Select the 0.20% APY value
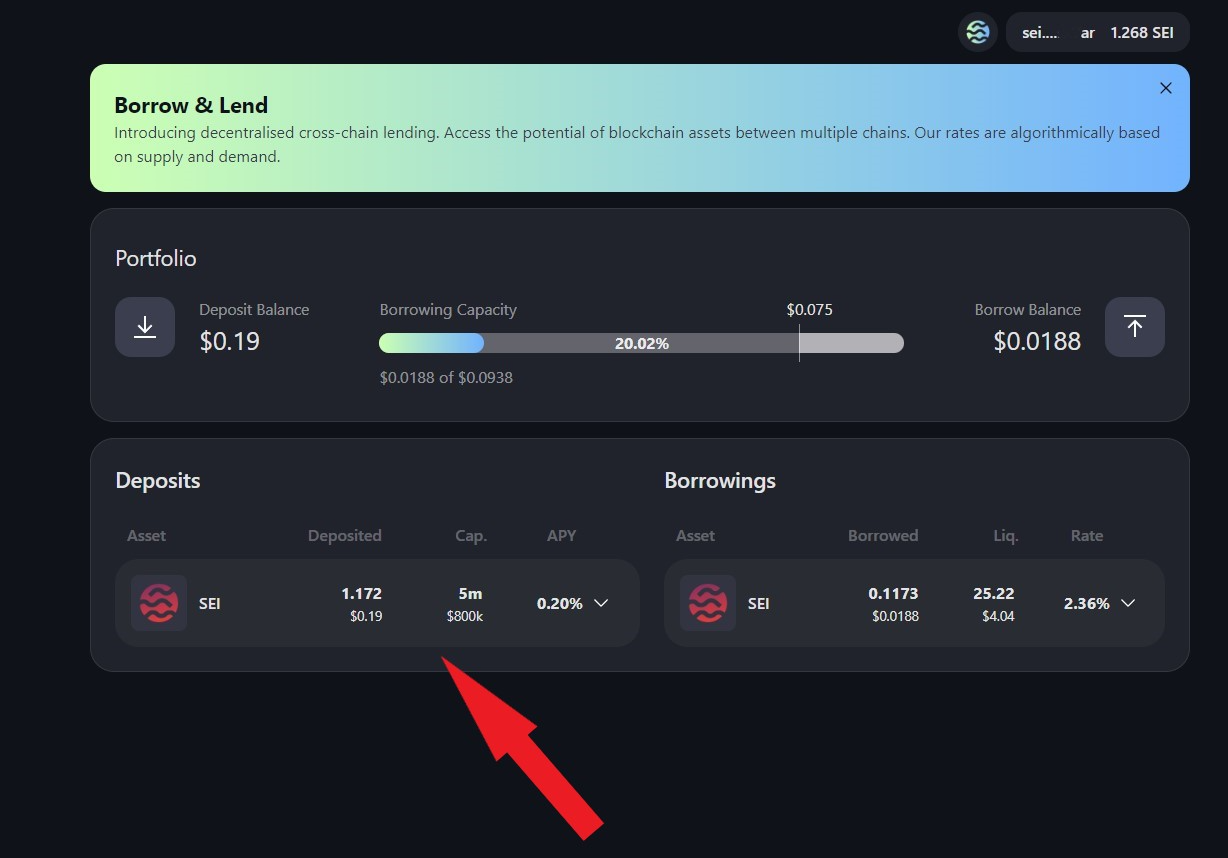1228x858 pixels. [559, 604]
